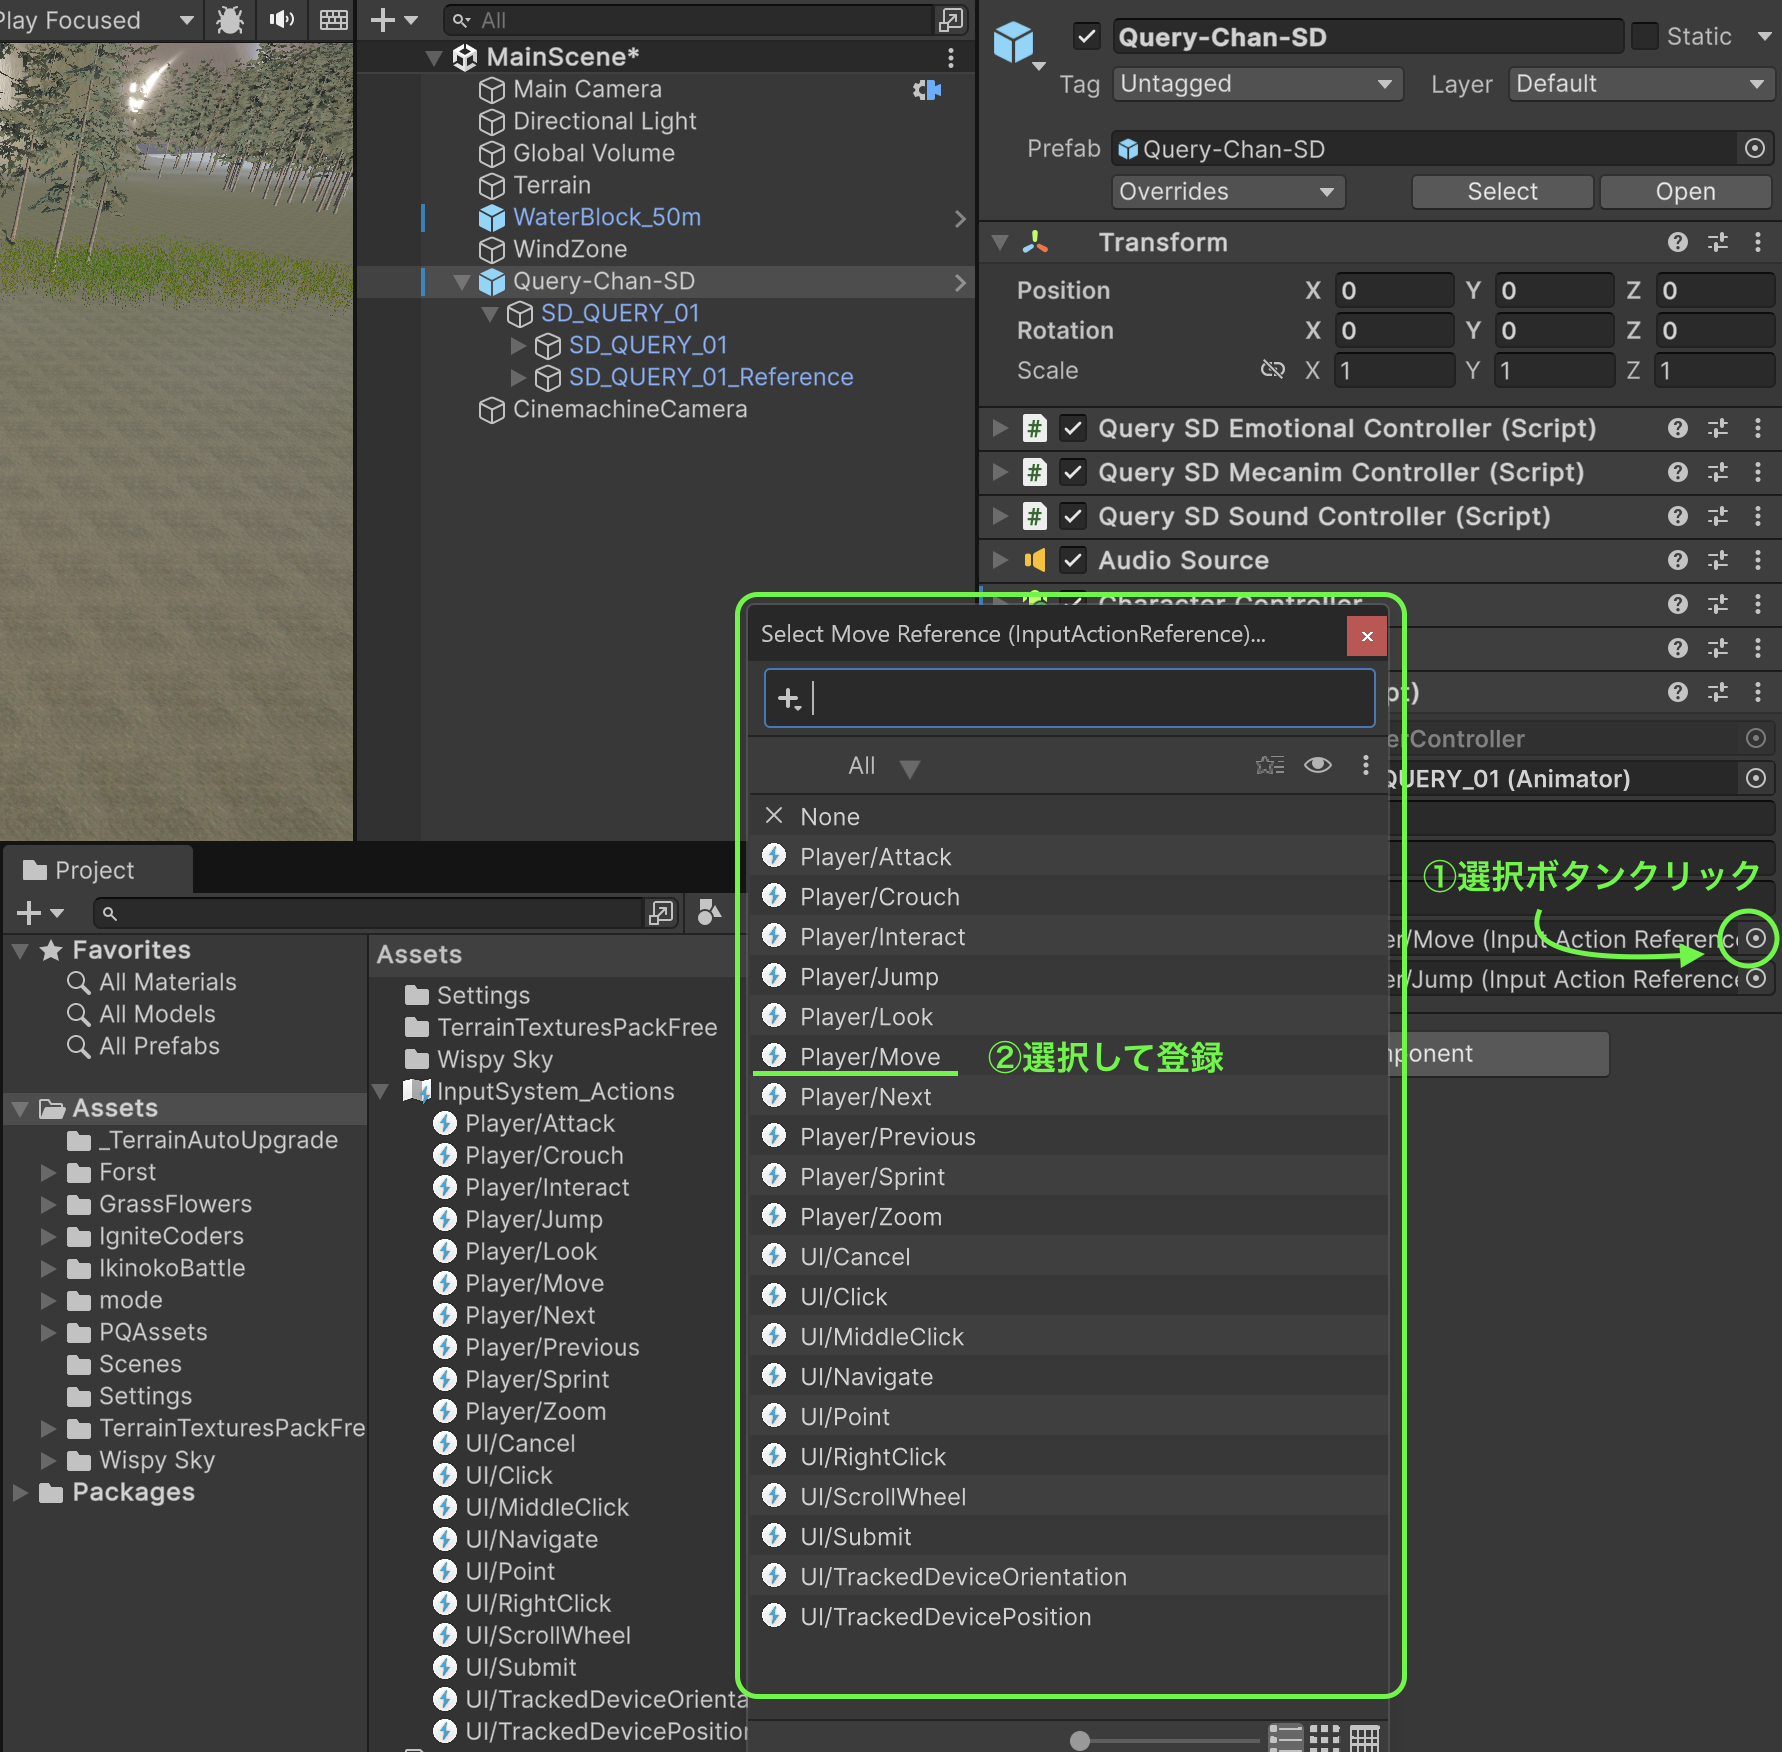Open the prefab Overrides dropdown

click(x=1228, y=192)
